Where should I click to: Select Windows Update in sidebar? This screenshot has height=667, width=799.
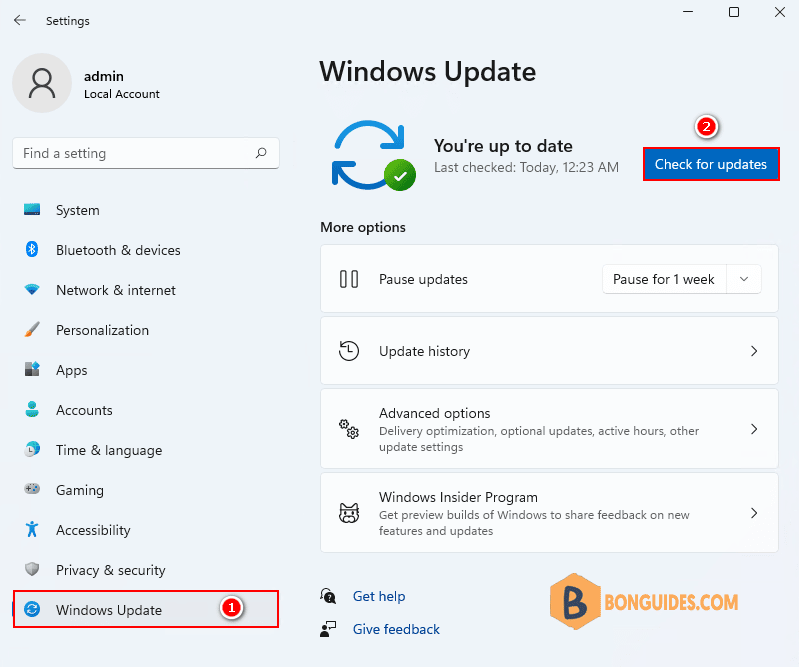pyautogui.click(x=108, y=610)
